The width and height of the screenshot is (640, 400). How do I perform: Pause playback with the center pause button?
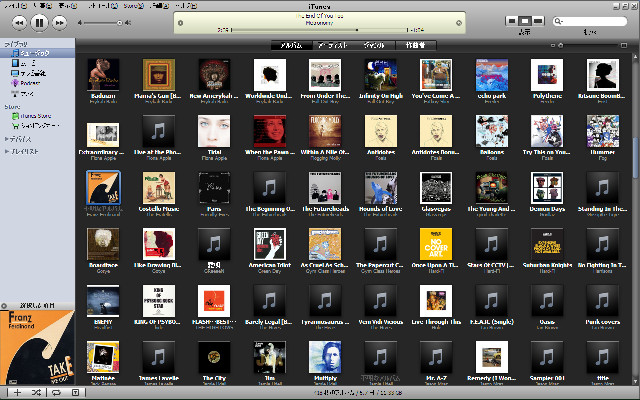point(39,21)
